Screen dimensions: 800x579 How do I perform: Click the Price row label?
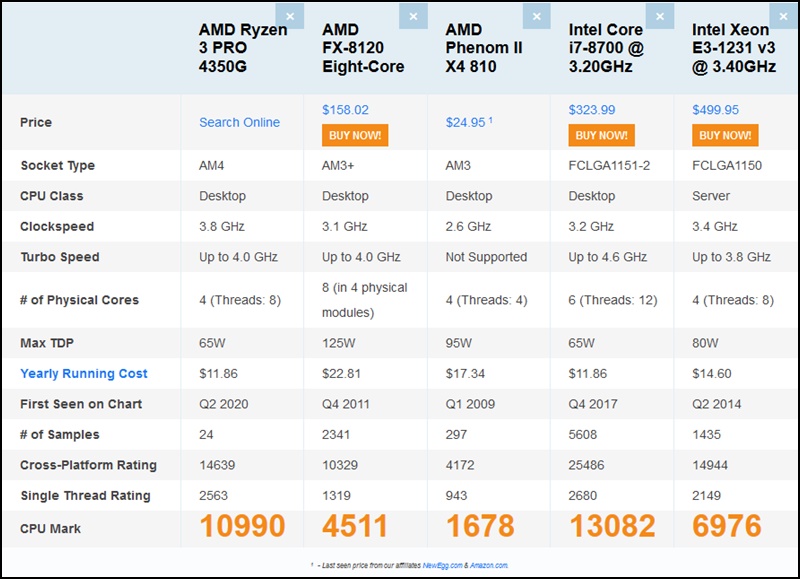pyautogui.click(x=36, y=122)
